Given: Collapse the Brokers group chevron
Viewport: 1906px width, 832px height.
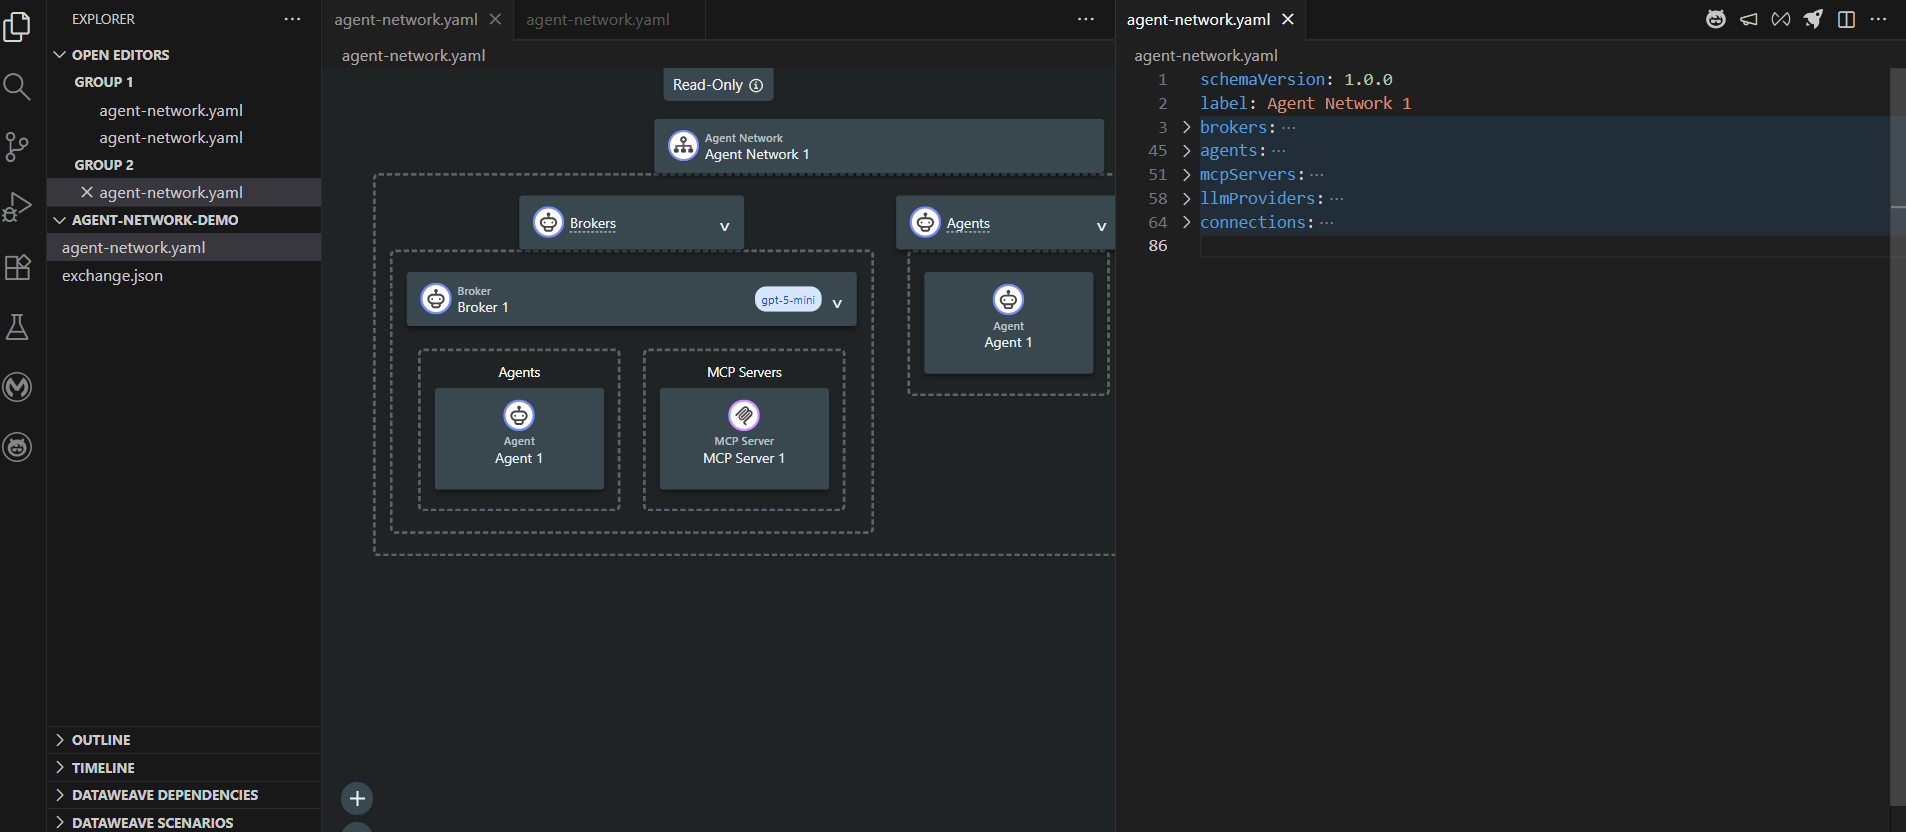Looking at the screenshot, I should pos(725,227).
